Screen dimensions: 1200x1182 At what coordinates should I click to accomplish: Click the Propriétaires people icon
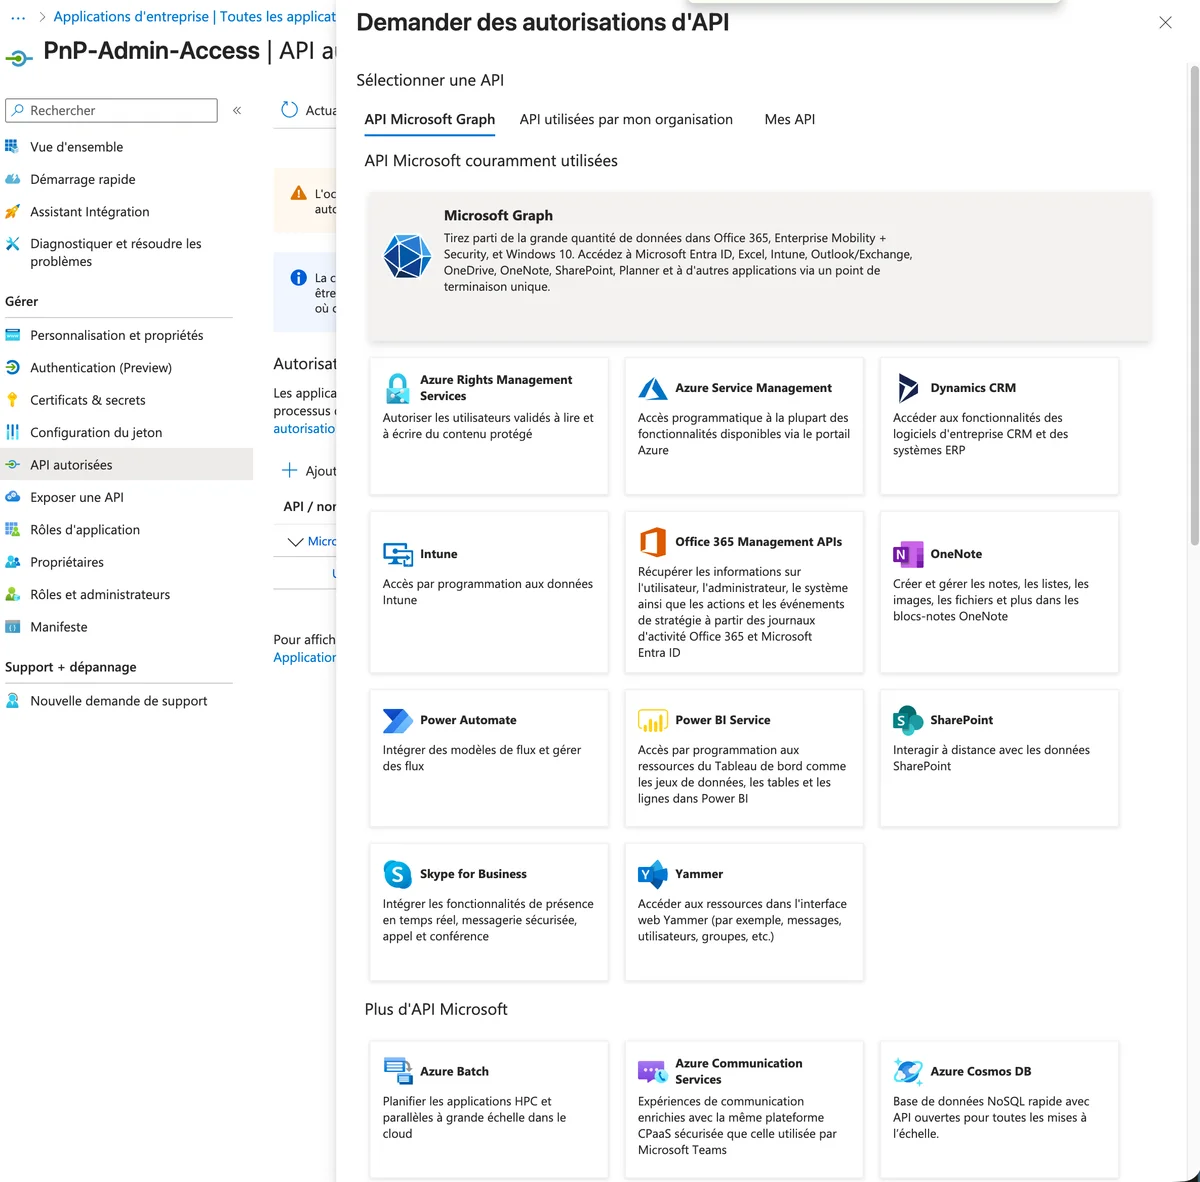[12, 562]
